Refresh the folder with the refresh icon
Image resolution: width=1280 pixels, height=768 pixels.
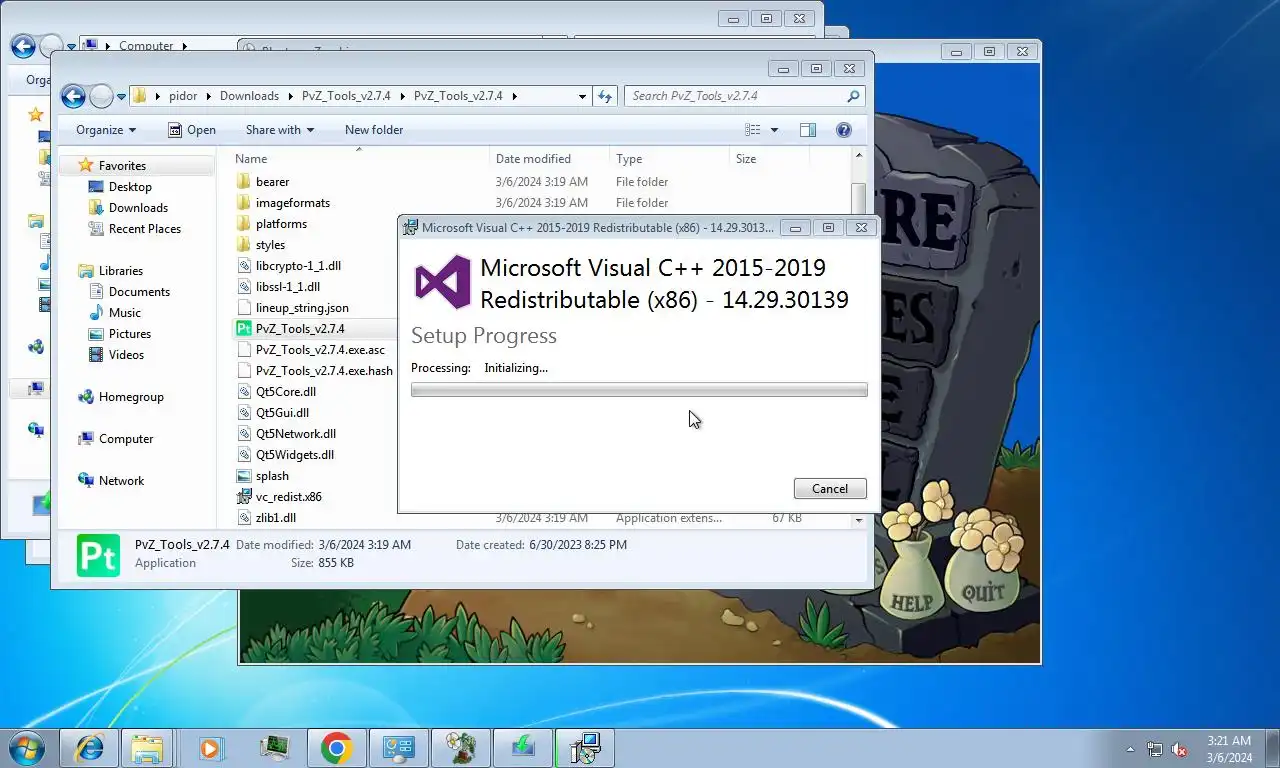(604, 96)
